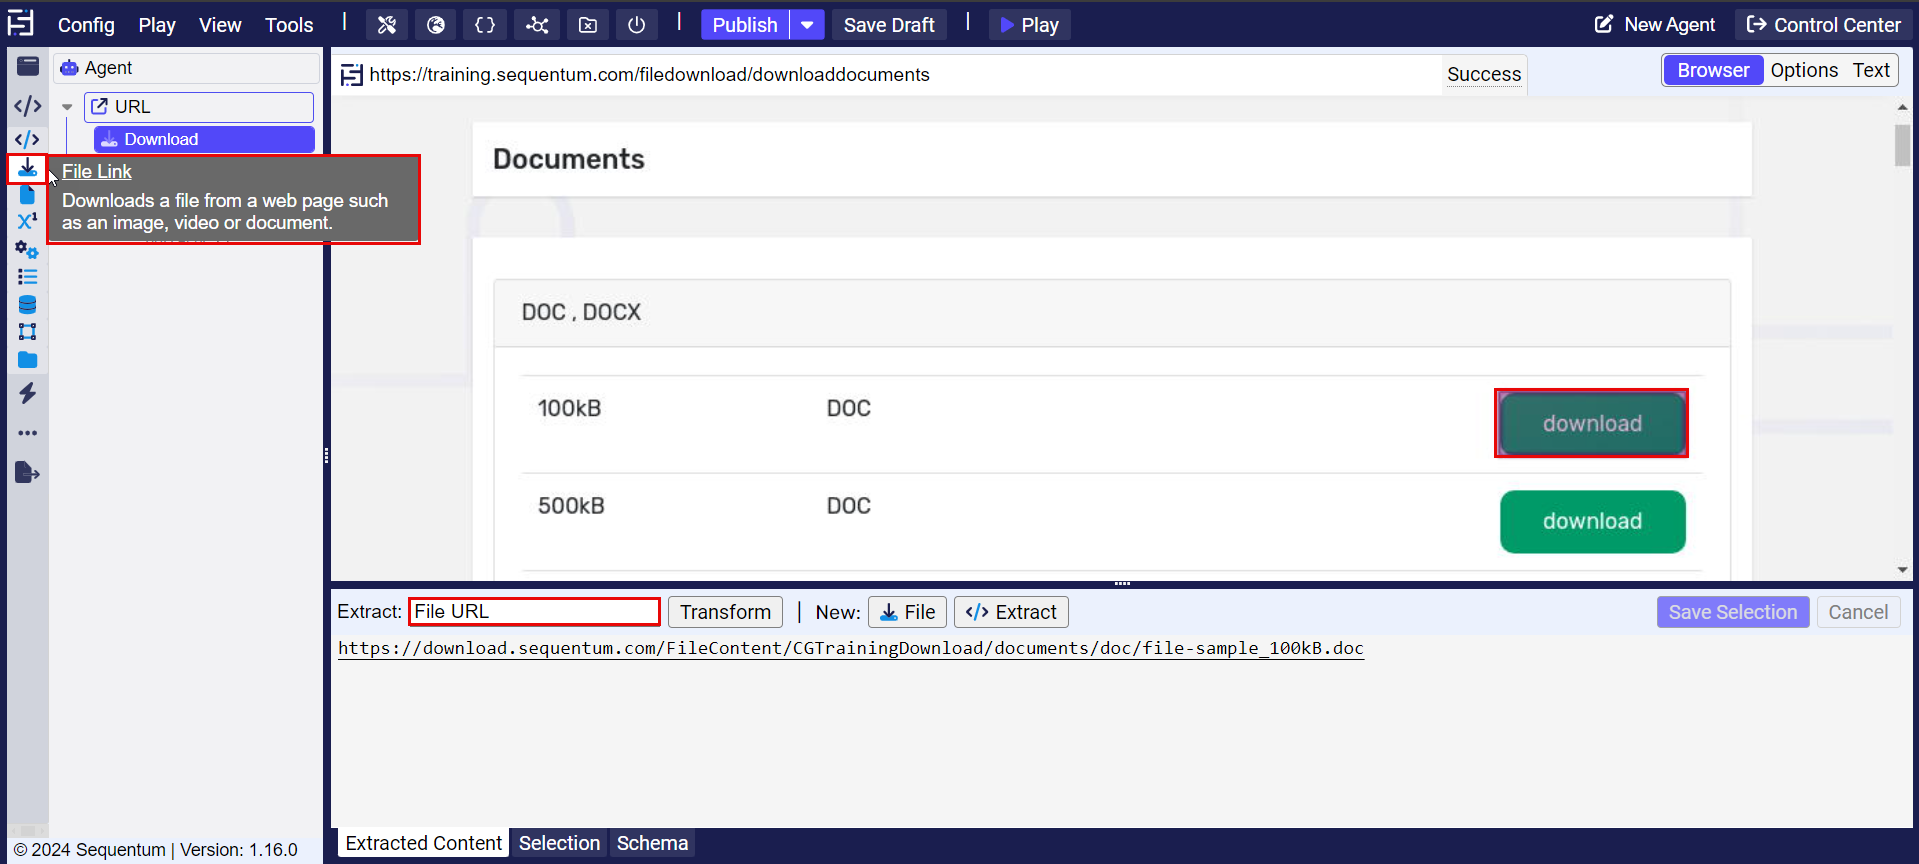Open the Selection bottom tab
This screenshot has width=1919, height=864.
point(559,843)
